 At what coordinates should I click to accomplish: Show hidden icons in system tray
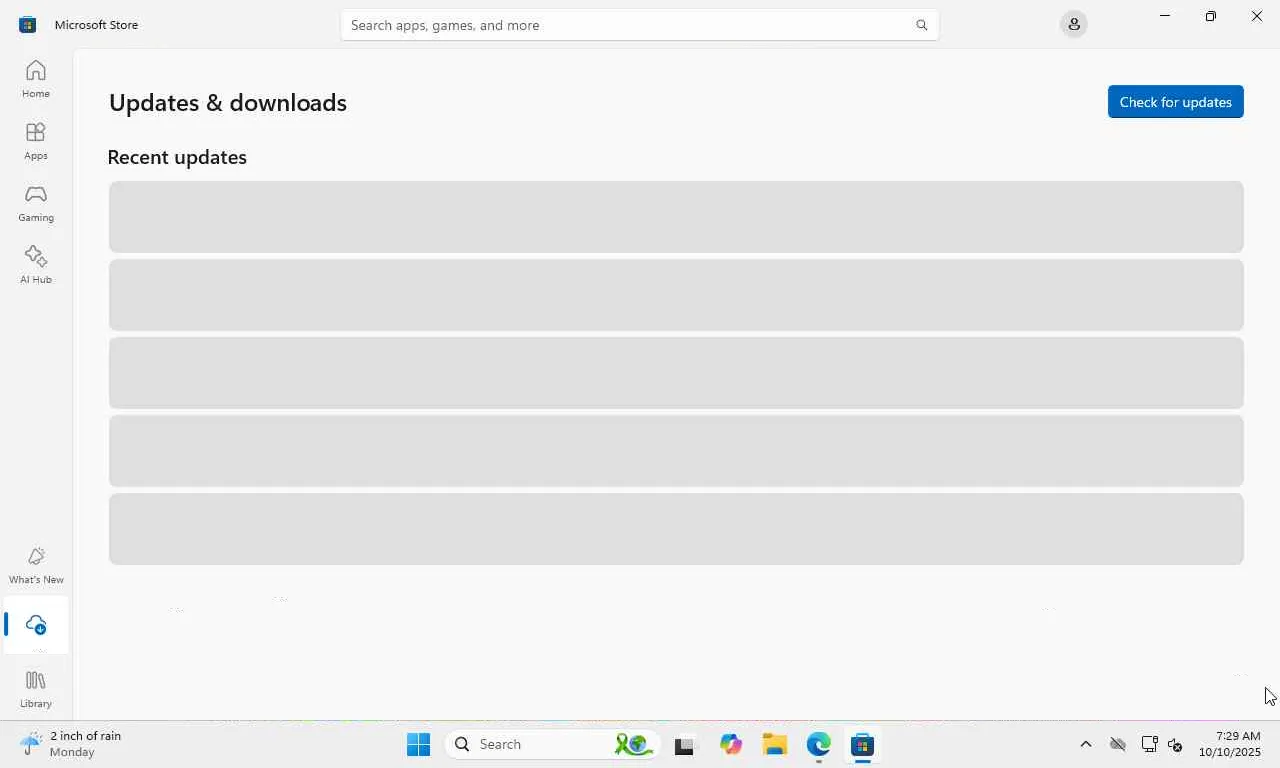pos(1086,744)
